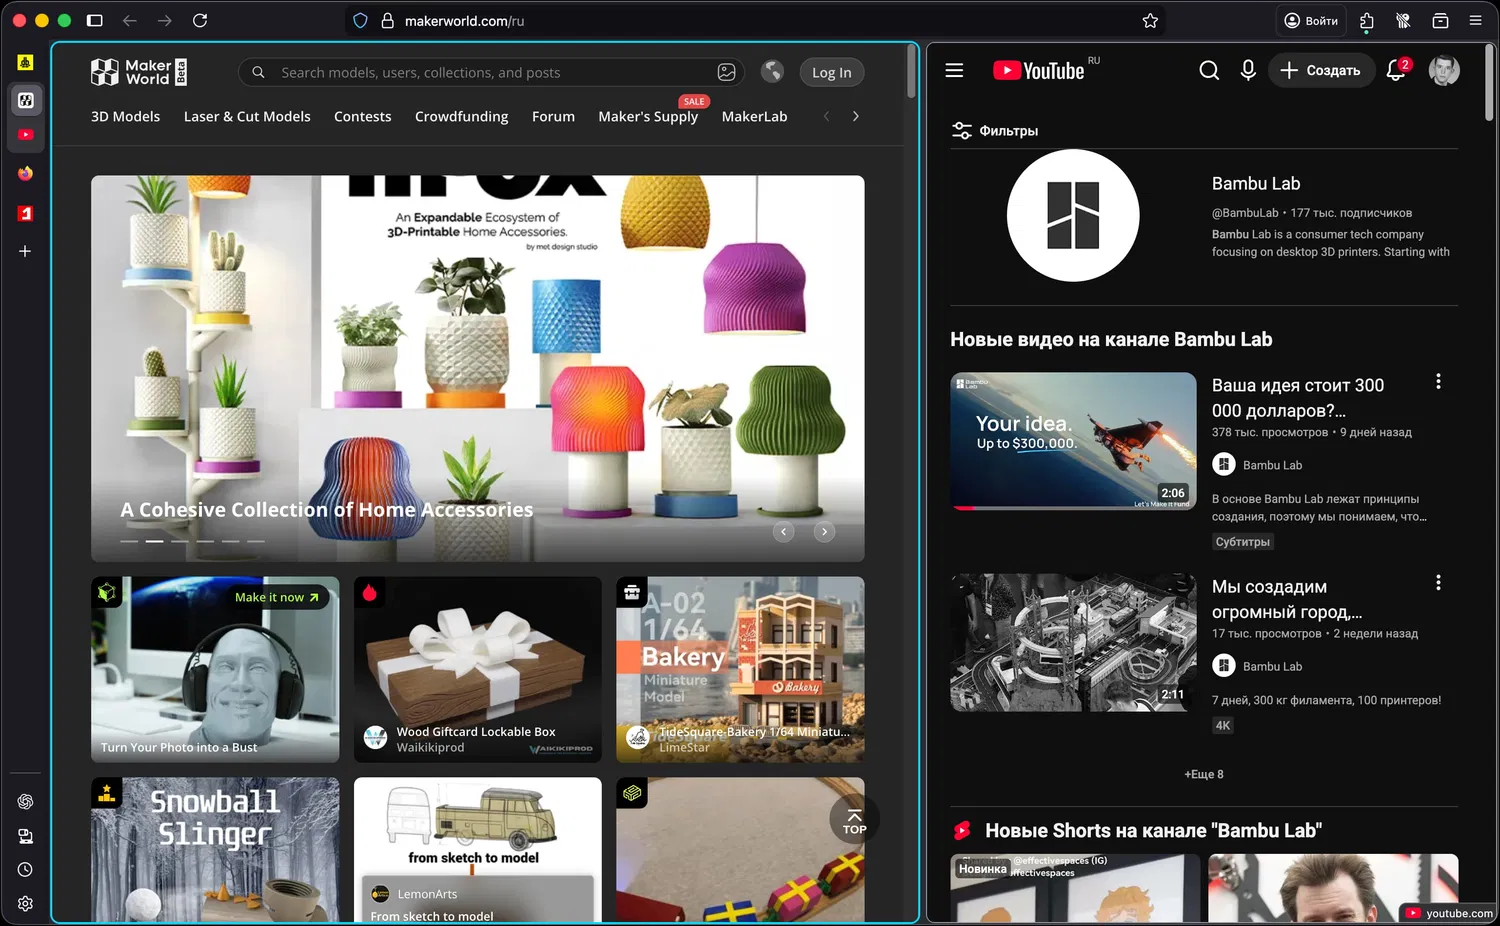1500x926 pixels.
Task: Click the Субтитры badge
Action: pos(1243,542)
